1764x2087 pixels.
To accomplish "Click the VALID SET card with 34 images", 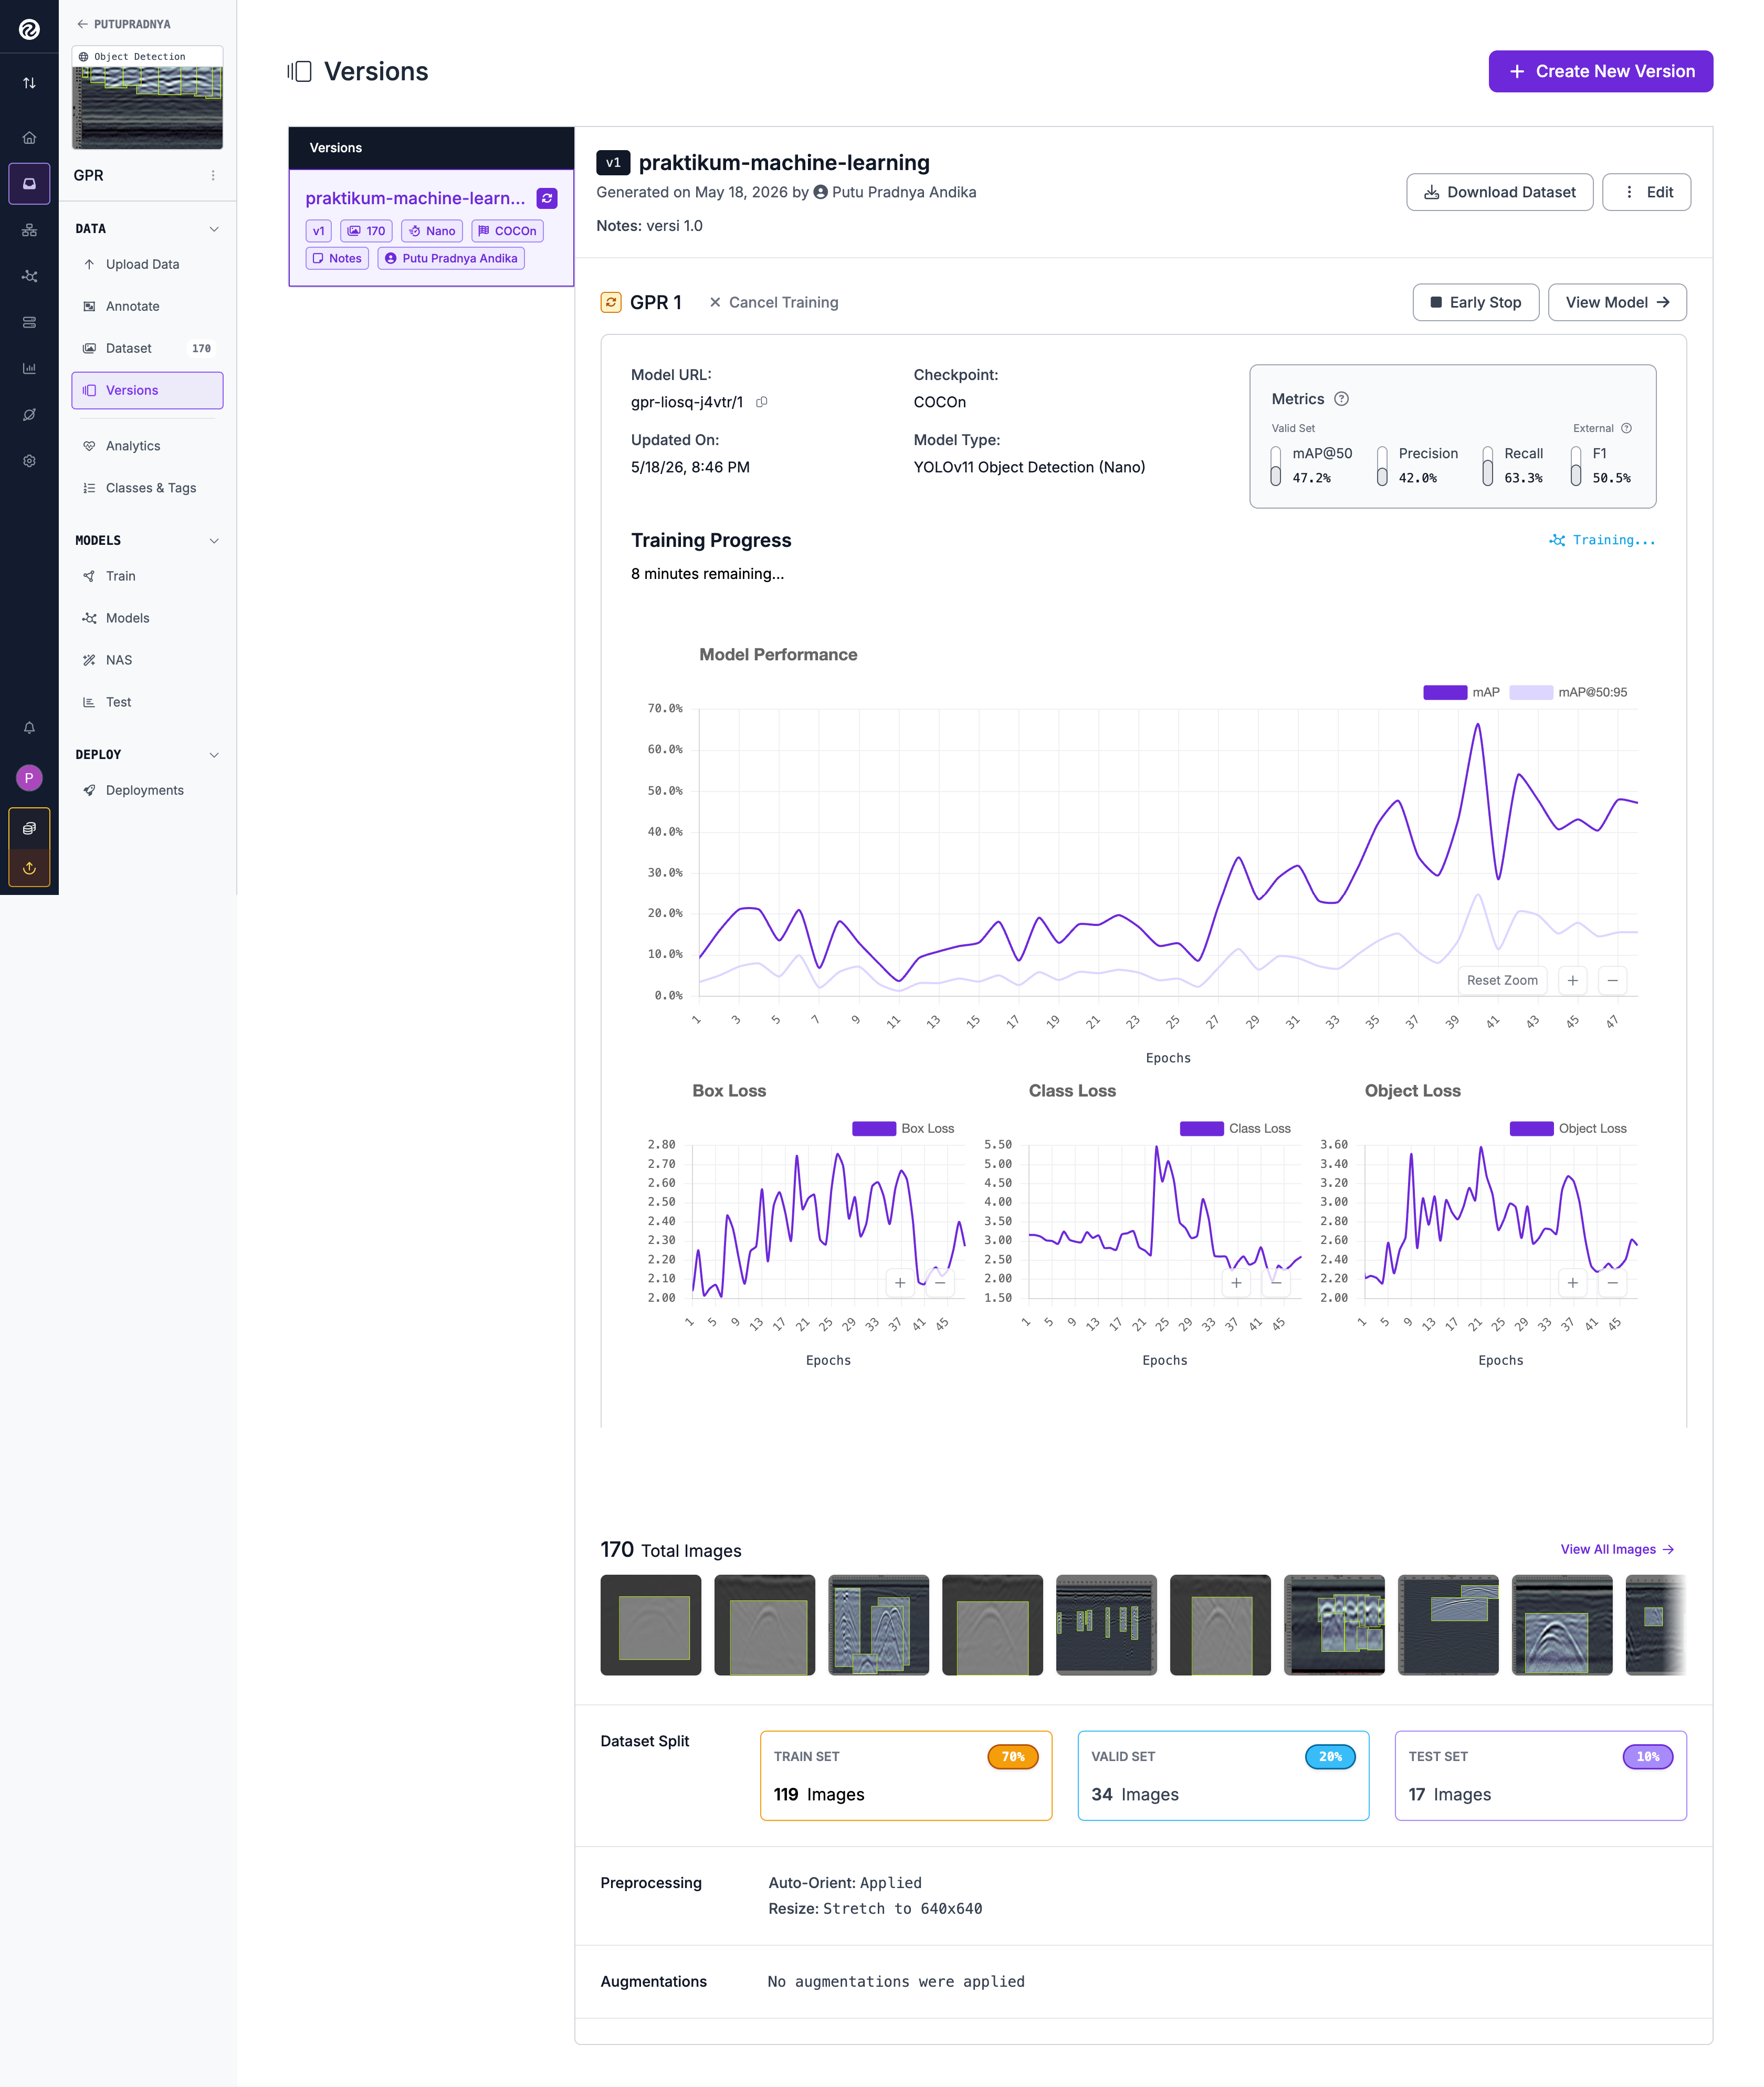I will (x=1223, y=1775).
